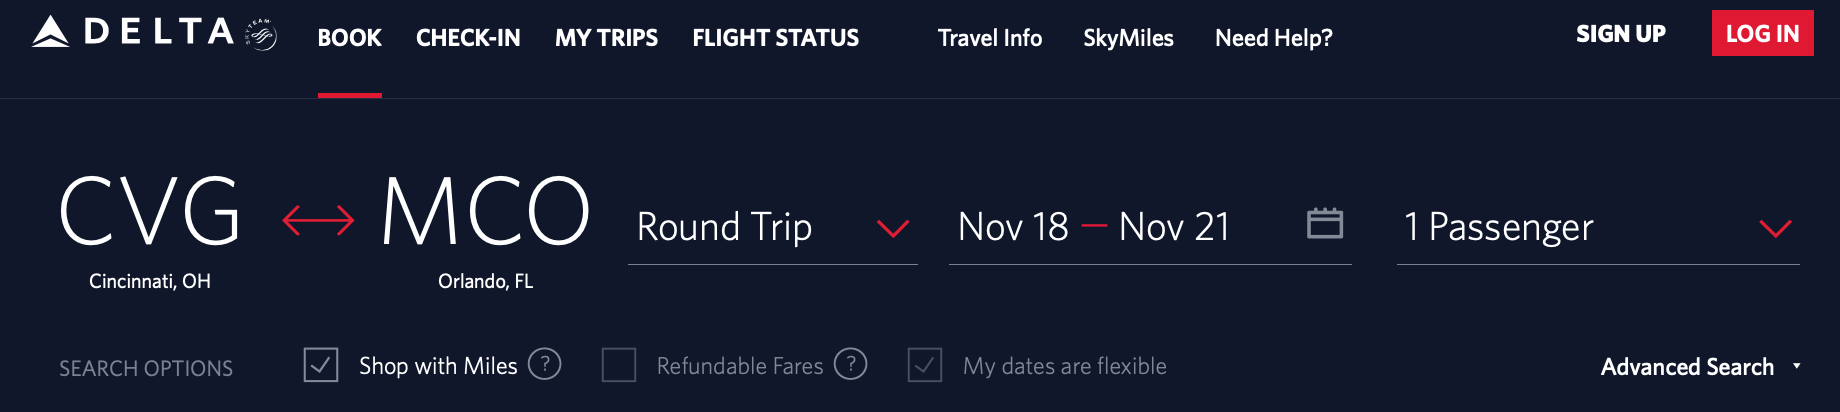
Task: Toggle My dates are flexible checkbox
Action: coord(925,365)
